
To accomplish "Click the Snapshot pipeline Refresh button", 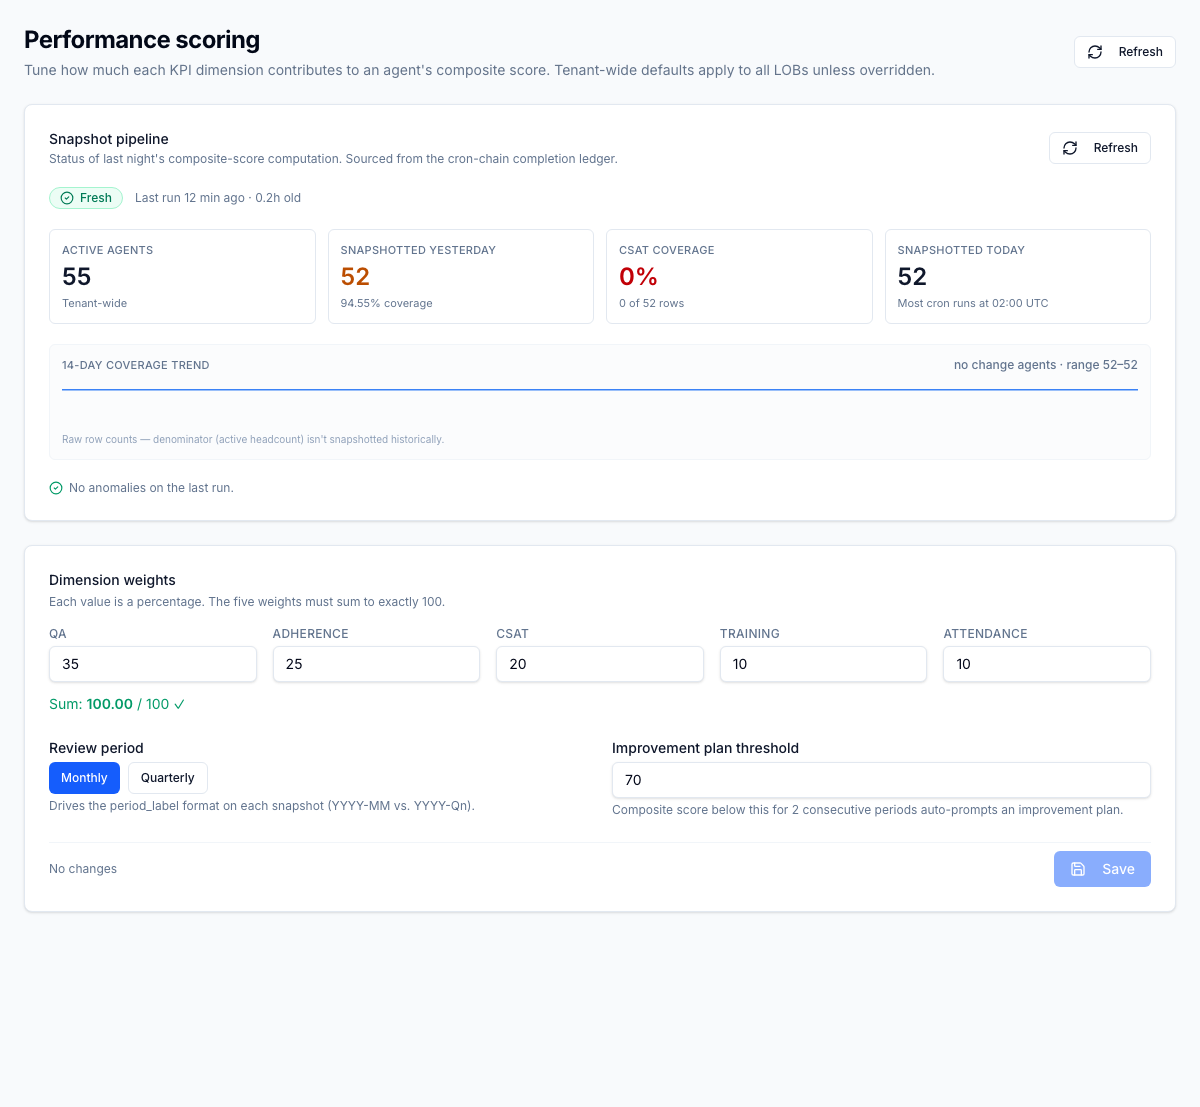I will coord(1099,148).
